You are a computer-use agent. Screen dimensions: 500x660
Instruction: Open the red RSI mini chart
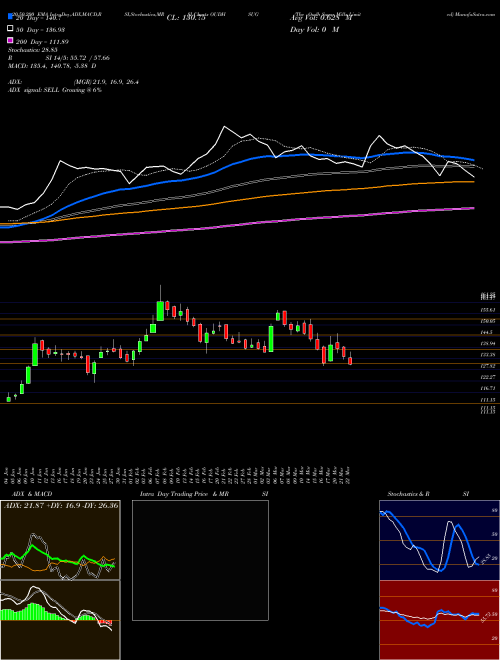click(x=439, y=620)
